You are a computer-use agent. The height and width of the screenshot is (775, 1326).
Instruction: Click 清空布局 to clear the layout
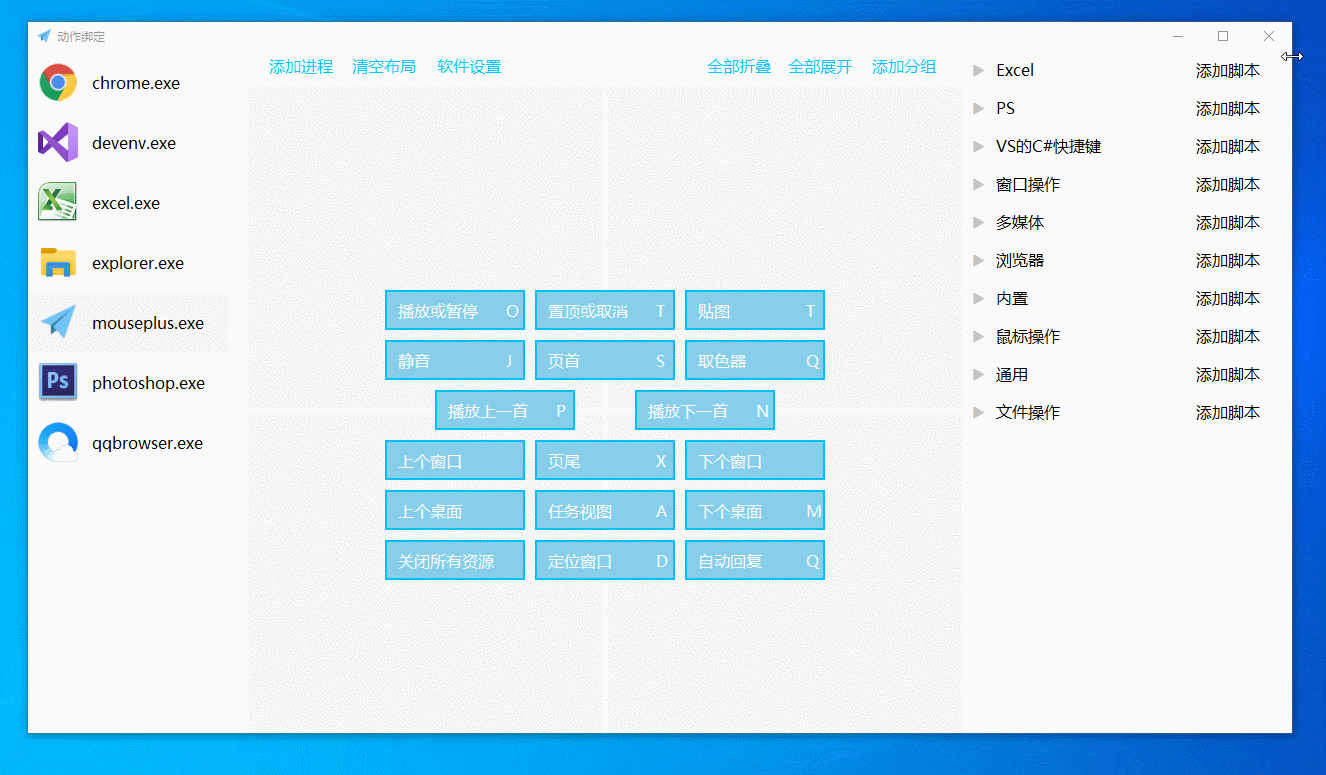click(384, 66)
